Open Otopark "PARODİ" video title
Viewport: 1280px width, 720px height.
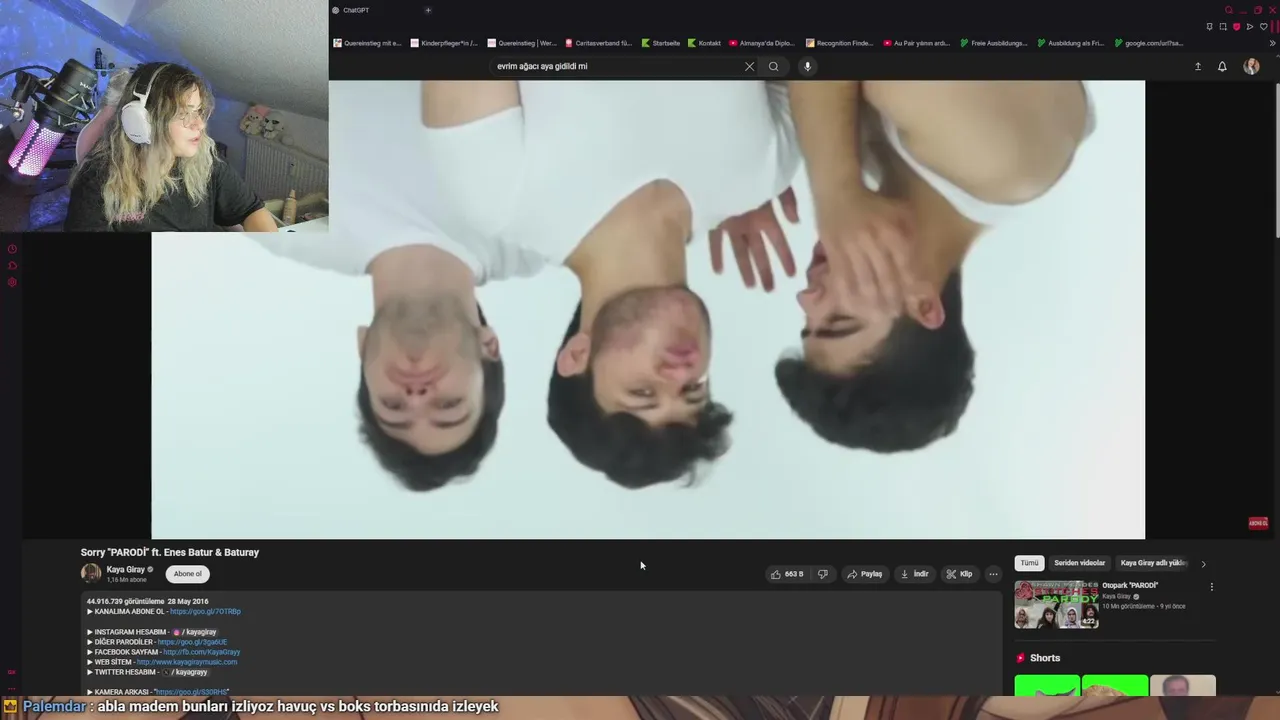[1130, 586]
